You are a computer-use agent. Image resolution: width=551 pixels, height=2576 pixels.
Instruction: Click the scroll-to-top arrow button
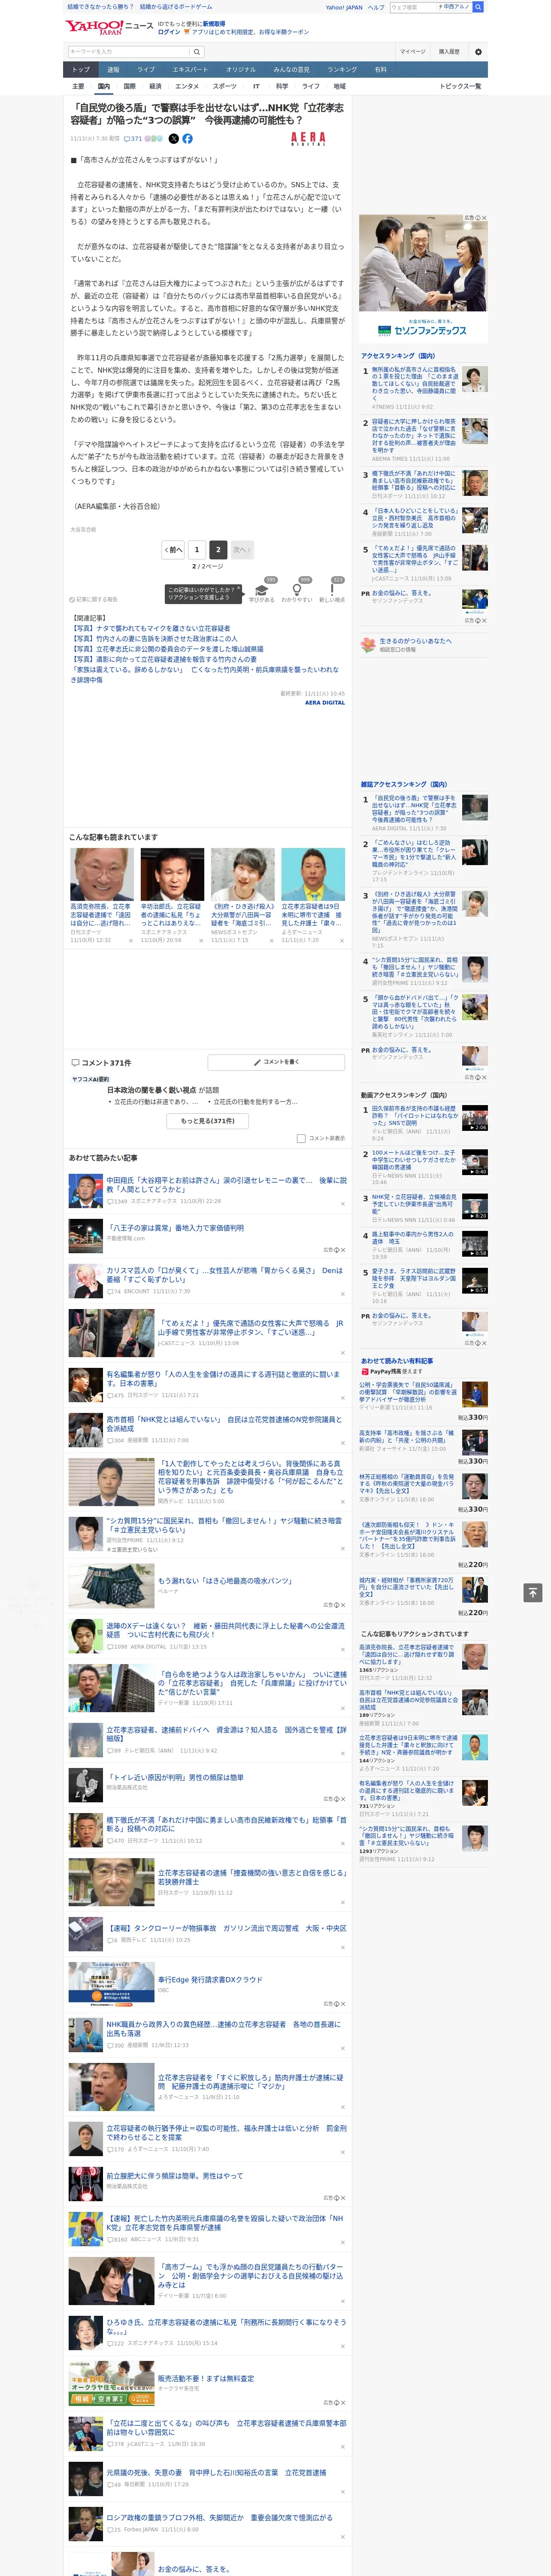coord(533,1593)
